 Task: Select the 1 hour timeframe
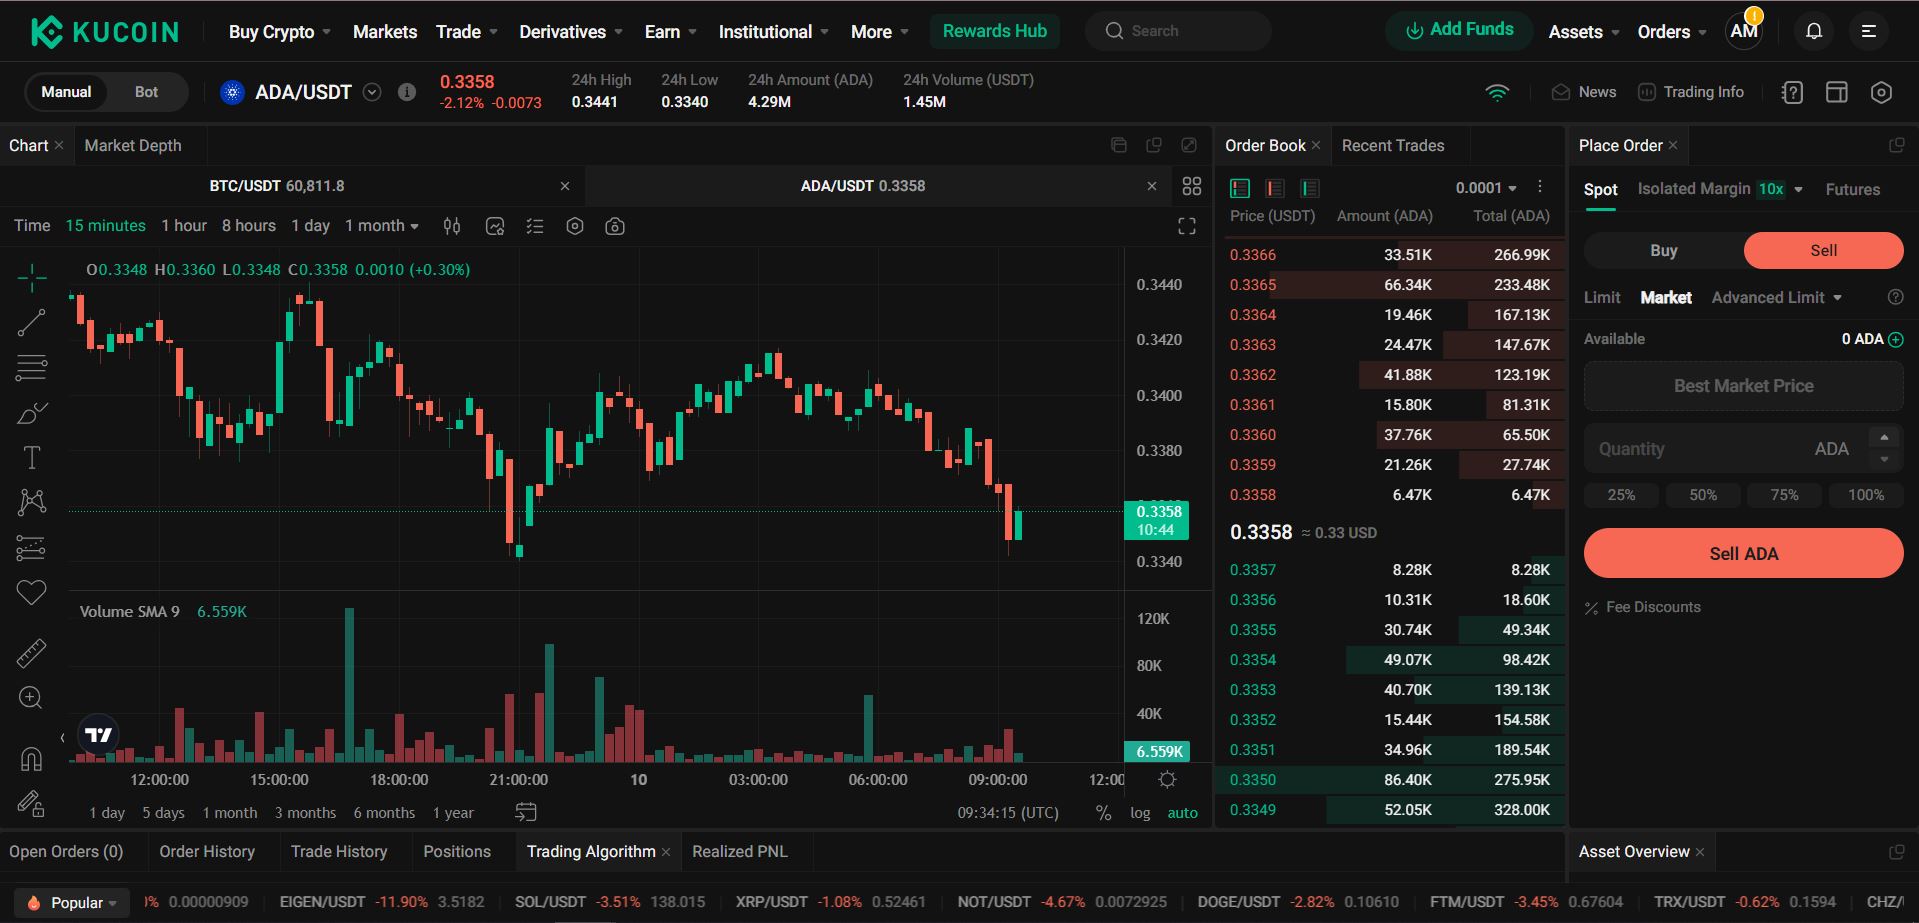click(184, 226)
